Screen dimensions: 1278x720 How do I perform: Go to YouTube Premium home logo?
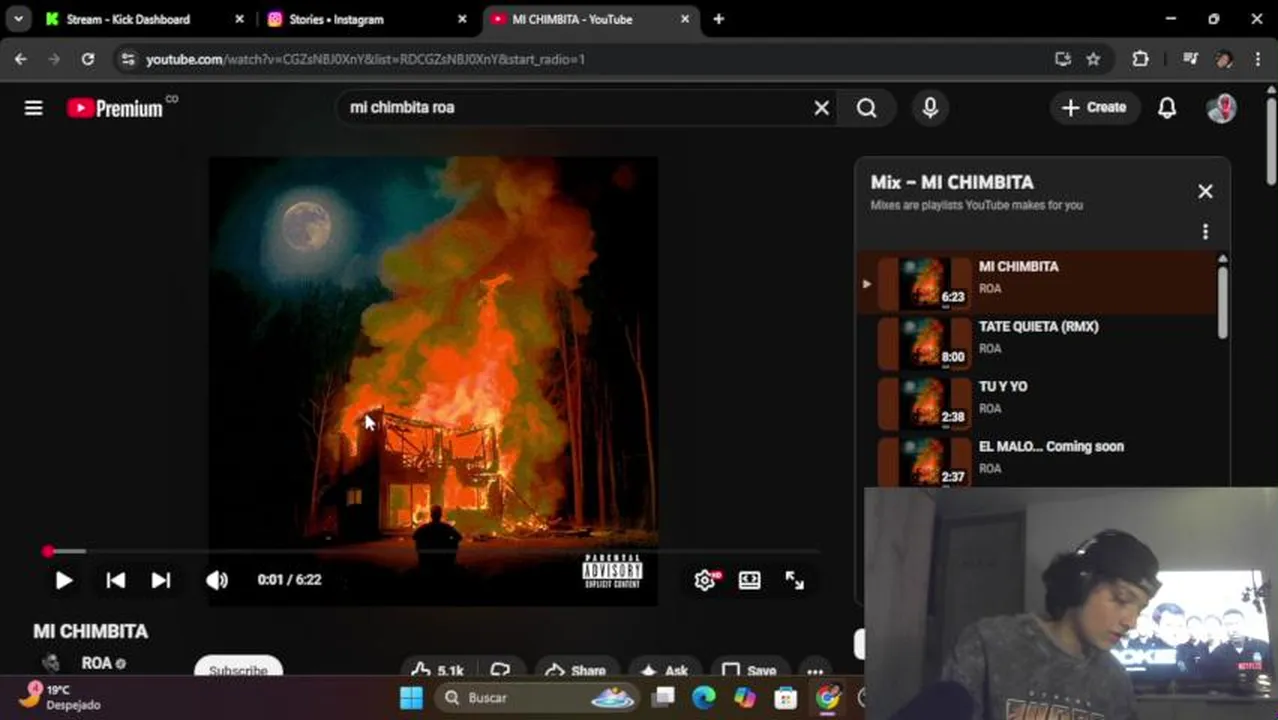115,108
